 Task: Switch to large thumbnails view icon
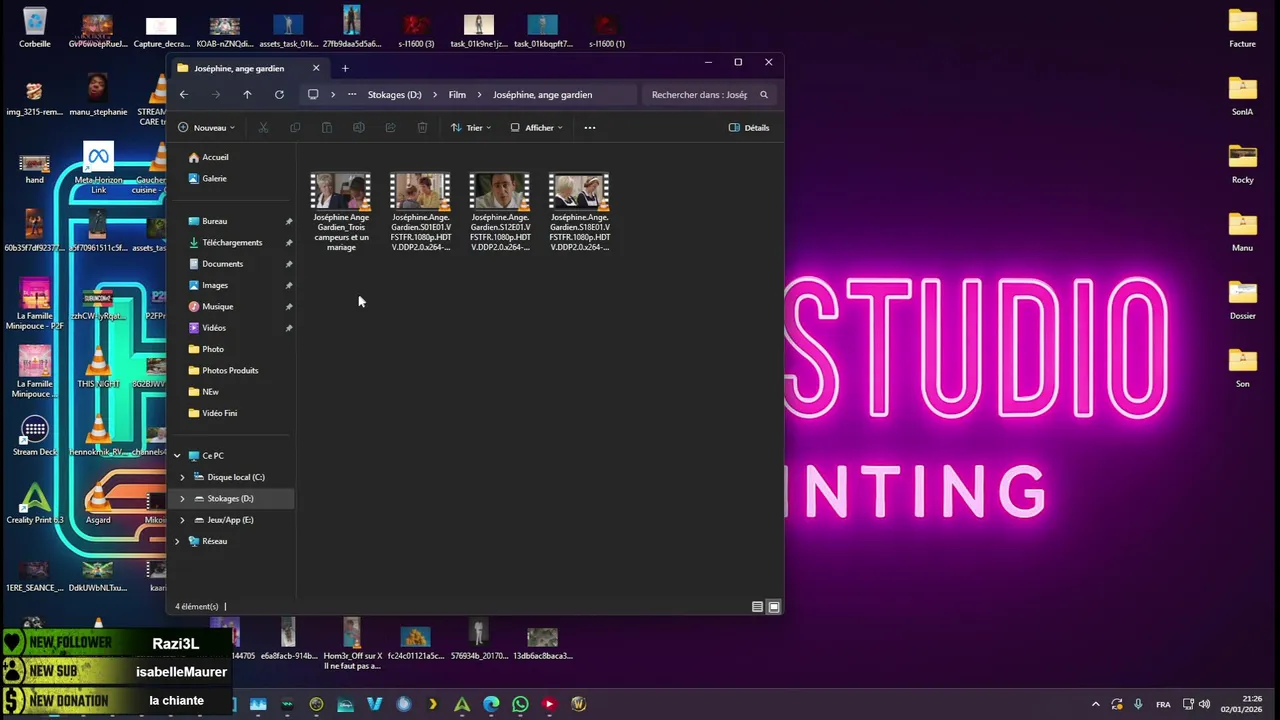click(774, 607)
